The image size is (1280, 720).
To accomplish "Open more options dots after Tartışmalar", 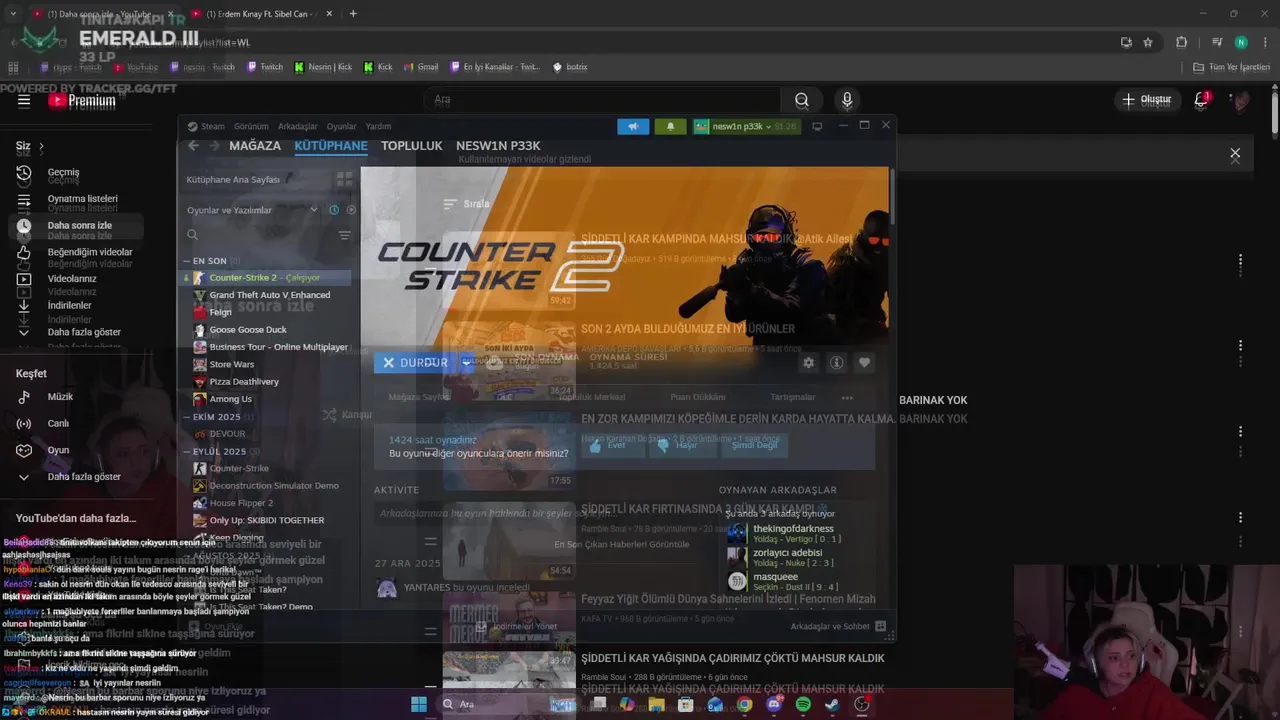I will point(847,397).
